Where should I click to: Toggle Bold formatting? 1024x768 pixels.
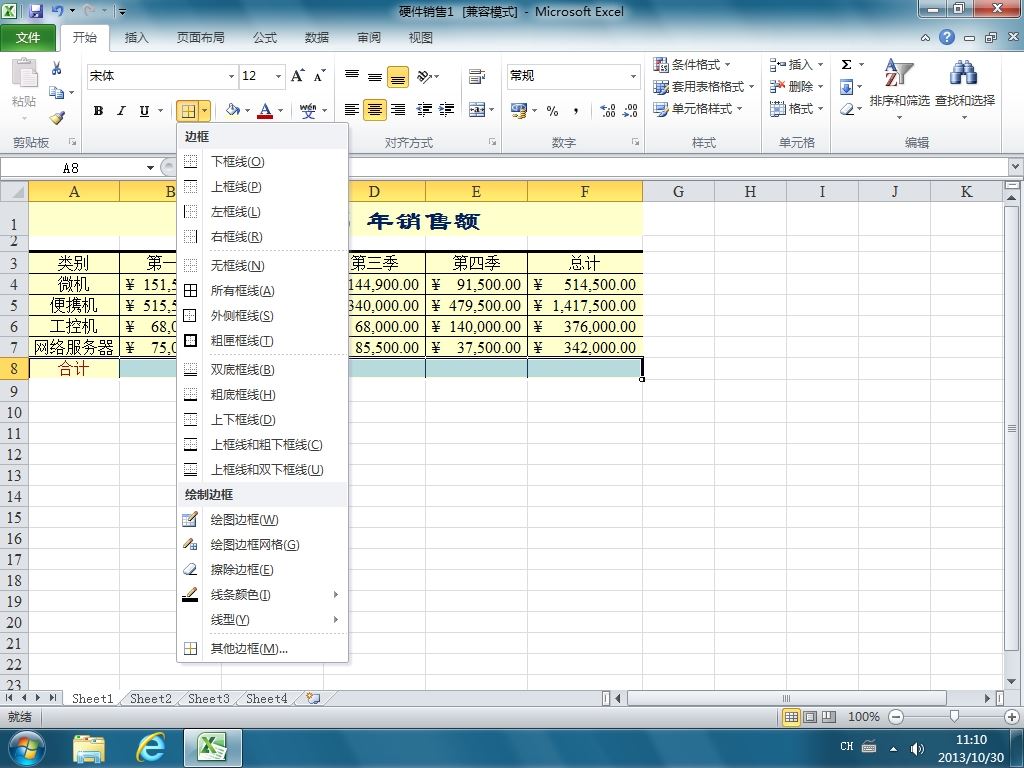tap(98, 110)
